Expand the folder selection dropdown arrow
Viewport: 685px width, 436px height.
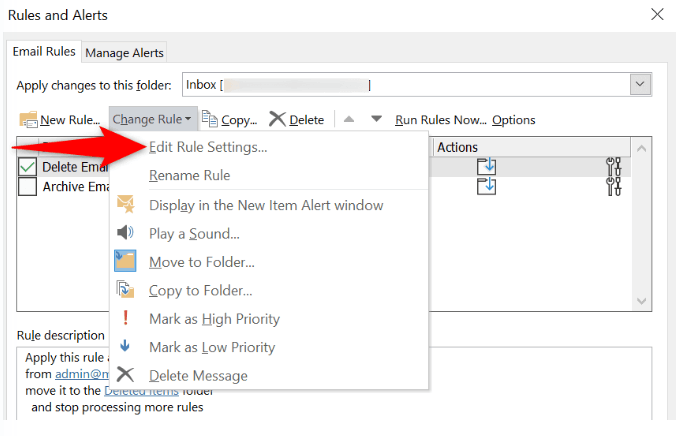(640, 84)
